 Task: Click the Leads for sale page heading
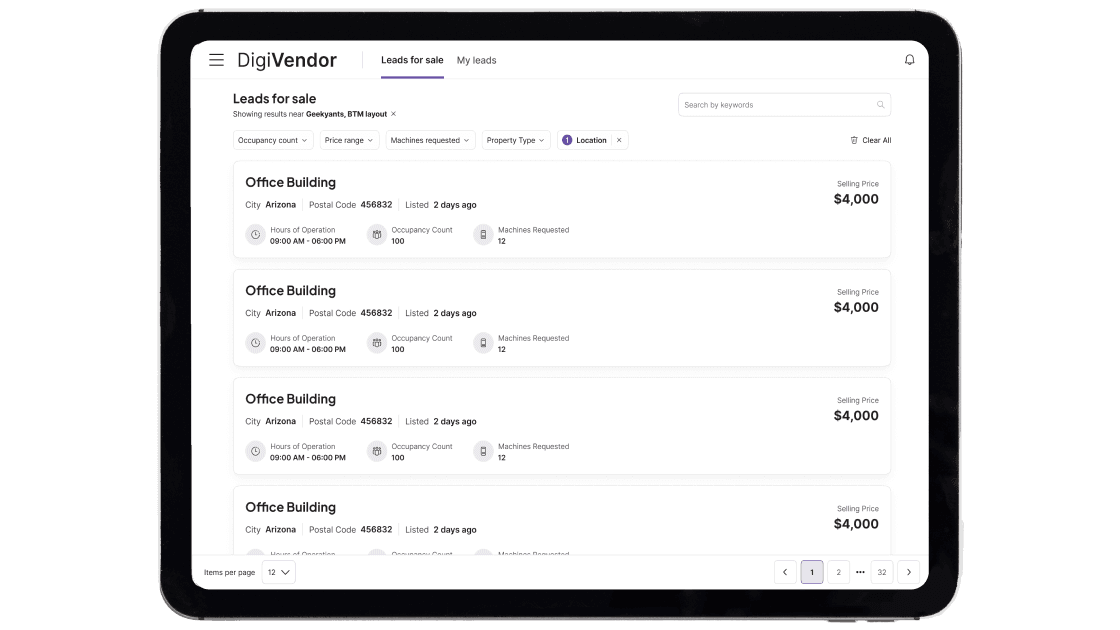pyautogui.click(x=274, y=99)
